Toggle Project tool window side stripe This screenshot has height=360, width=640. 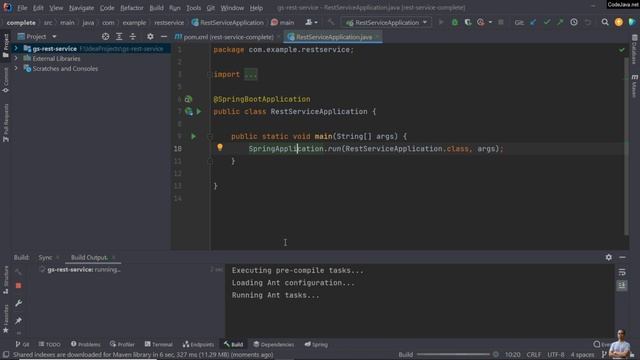(5, 46)
